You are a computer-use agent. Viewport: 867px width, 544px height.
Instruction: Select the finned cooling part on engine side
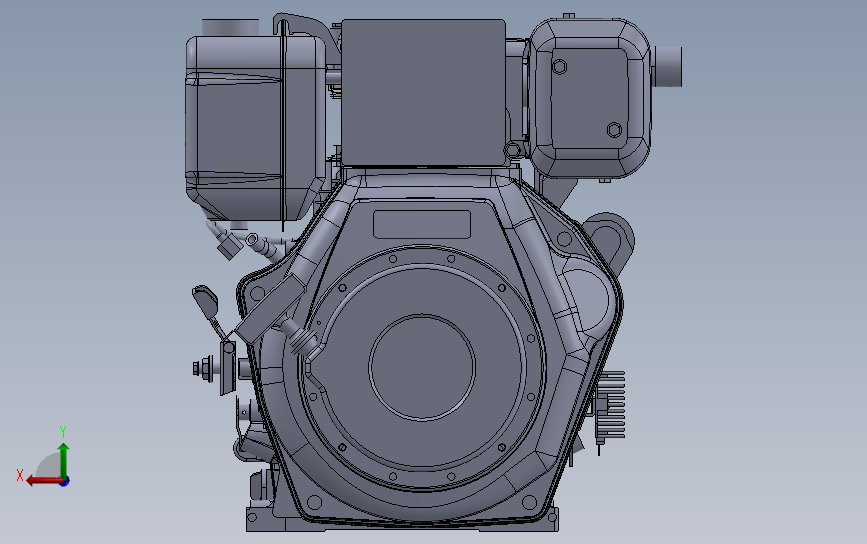tap(612, 405)
